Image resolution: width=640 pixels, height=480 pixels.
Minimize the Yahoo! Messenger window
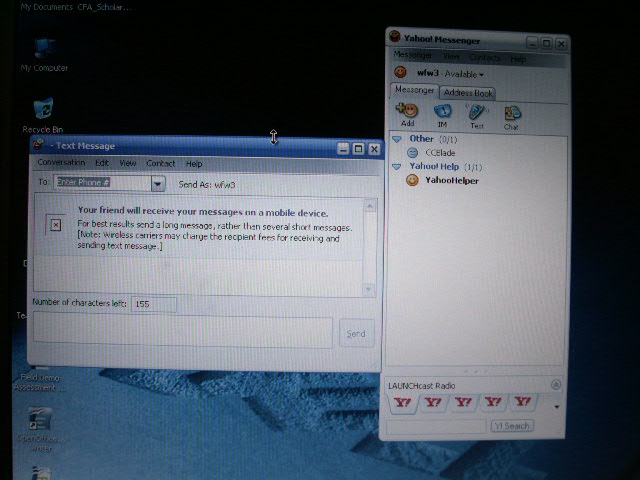pyautogui.click(x=532, y=42)
